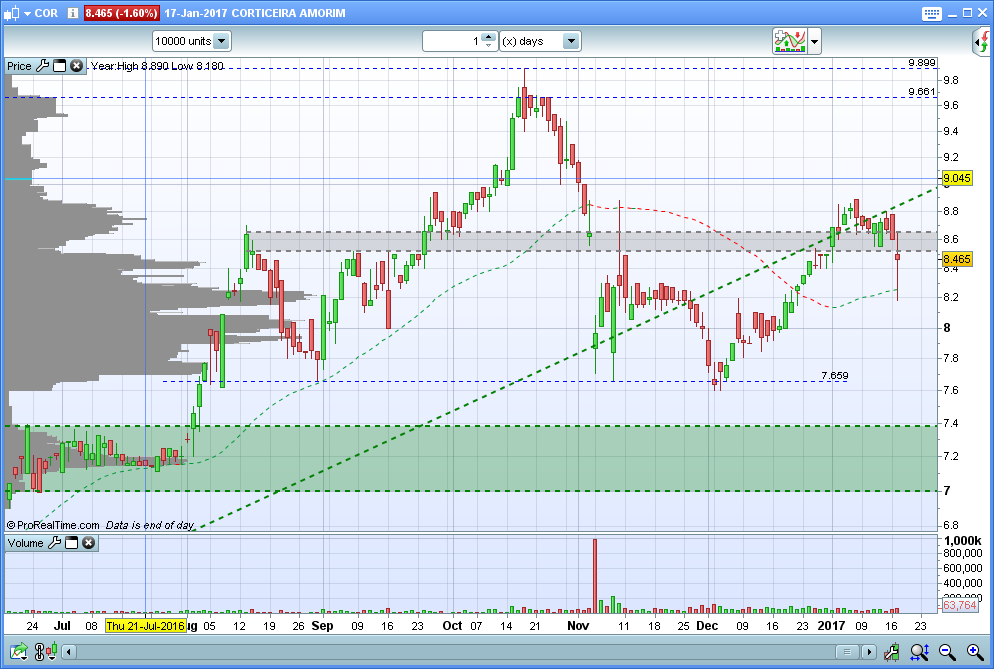Click the zoom out magnifier icon

[946, 653]
